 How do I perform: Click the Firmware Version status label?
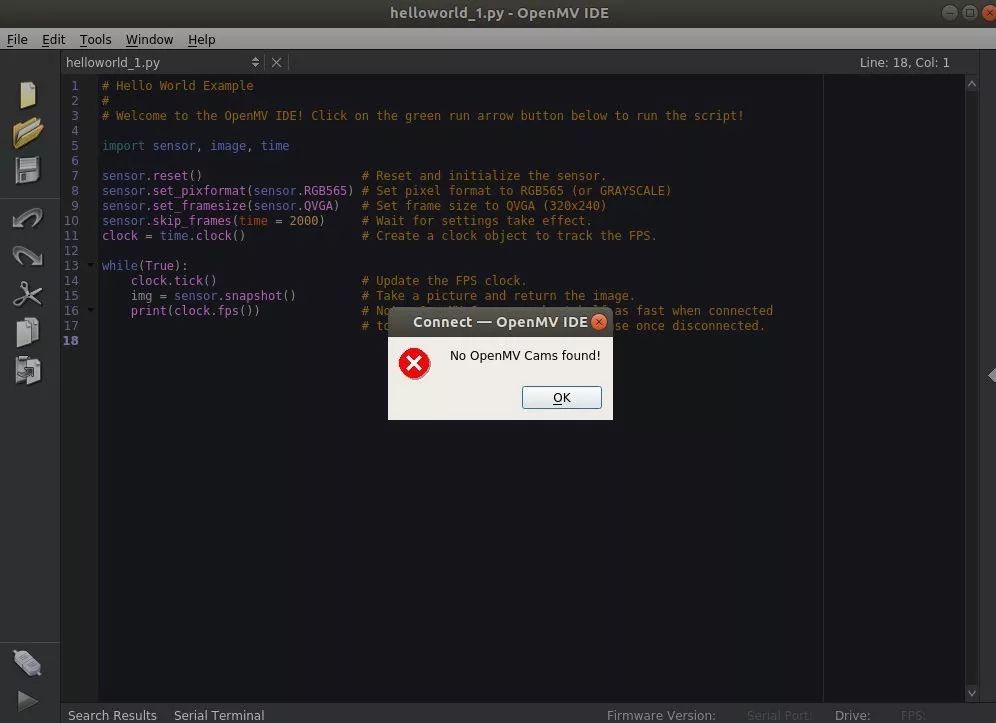[x=661, y=715]
